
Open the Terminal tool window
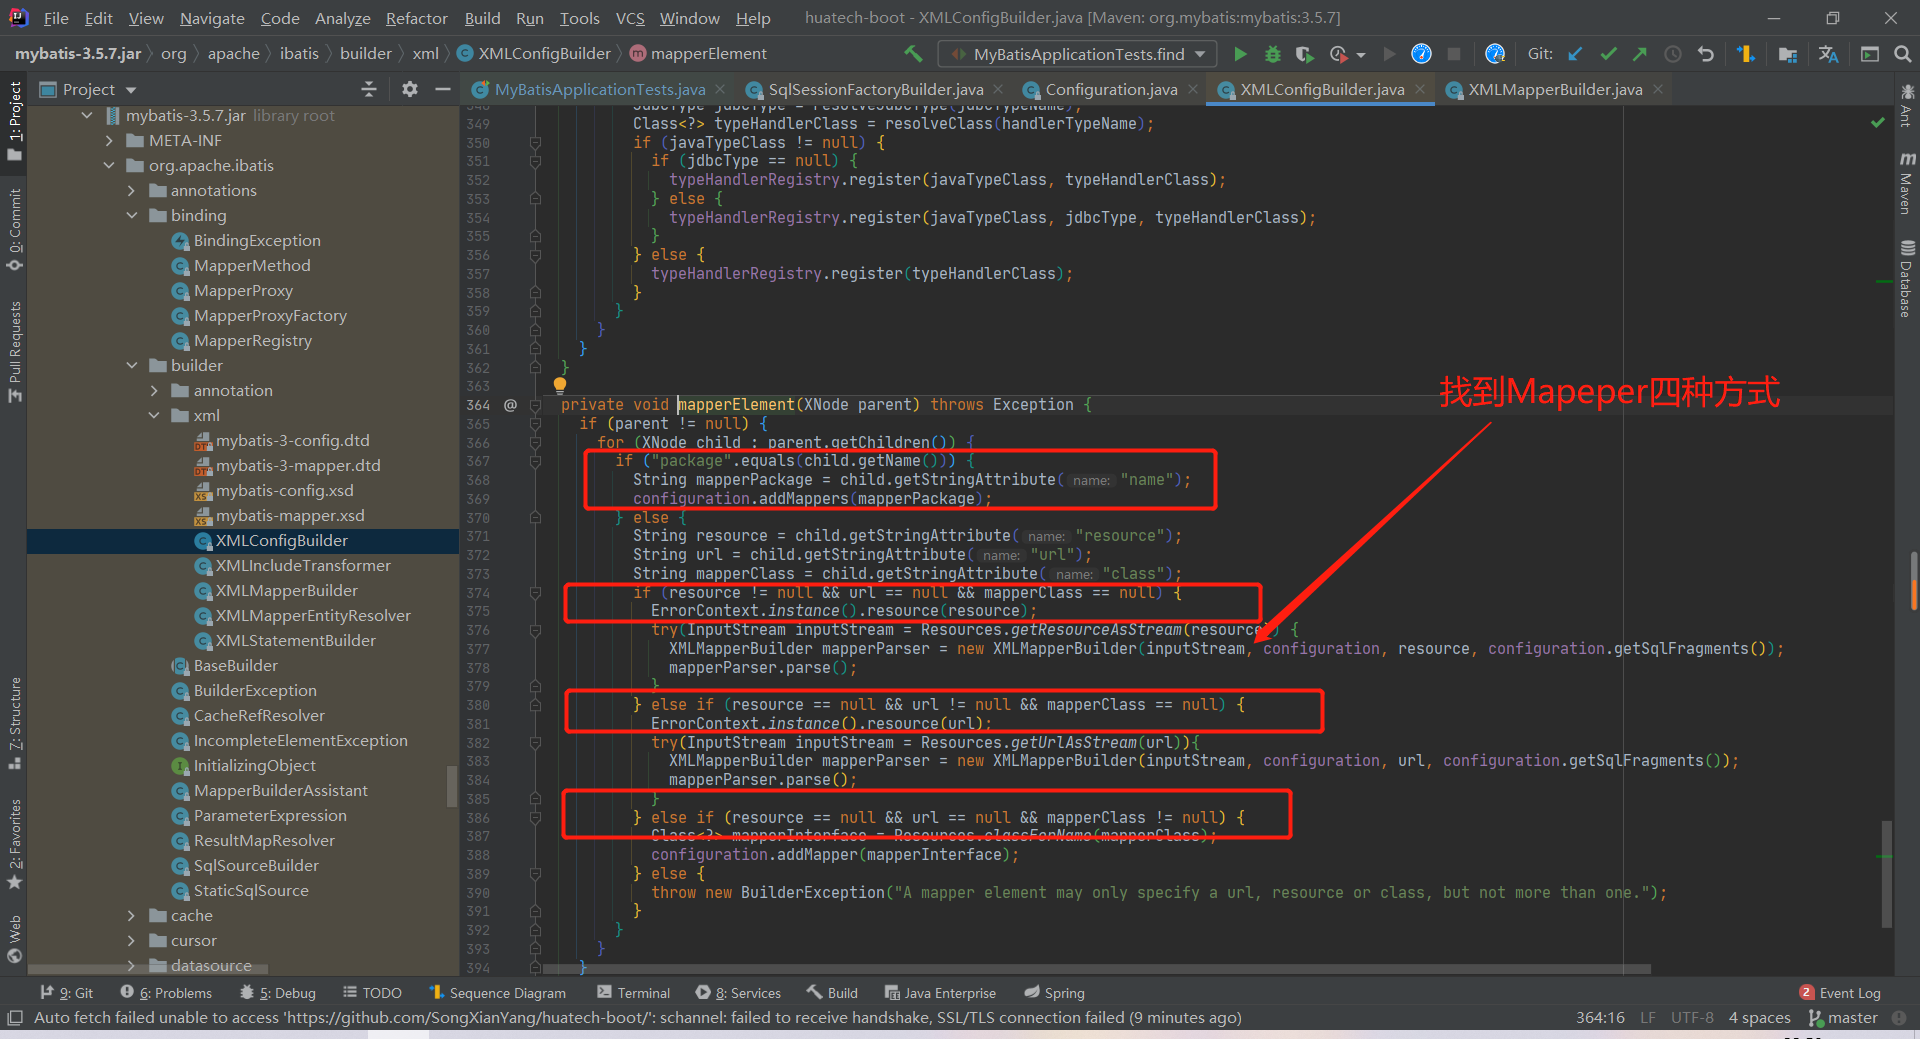[633, 993]
